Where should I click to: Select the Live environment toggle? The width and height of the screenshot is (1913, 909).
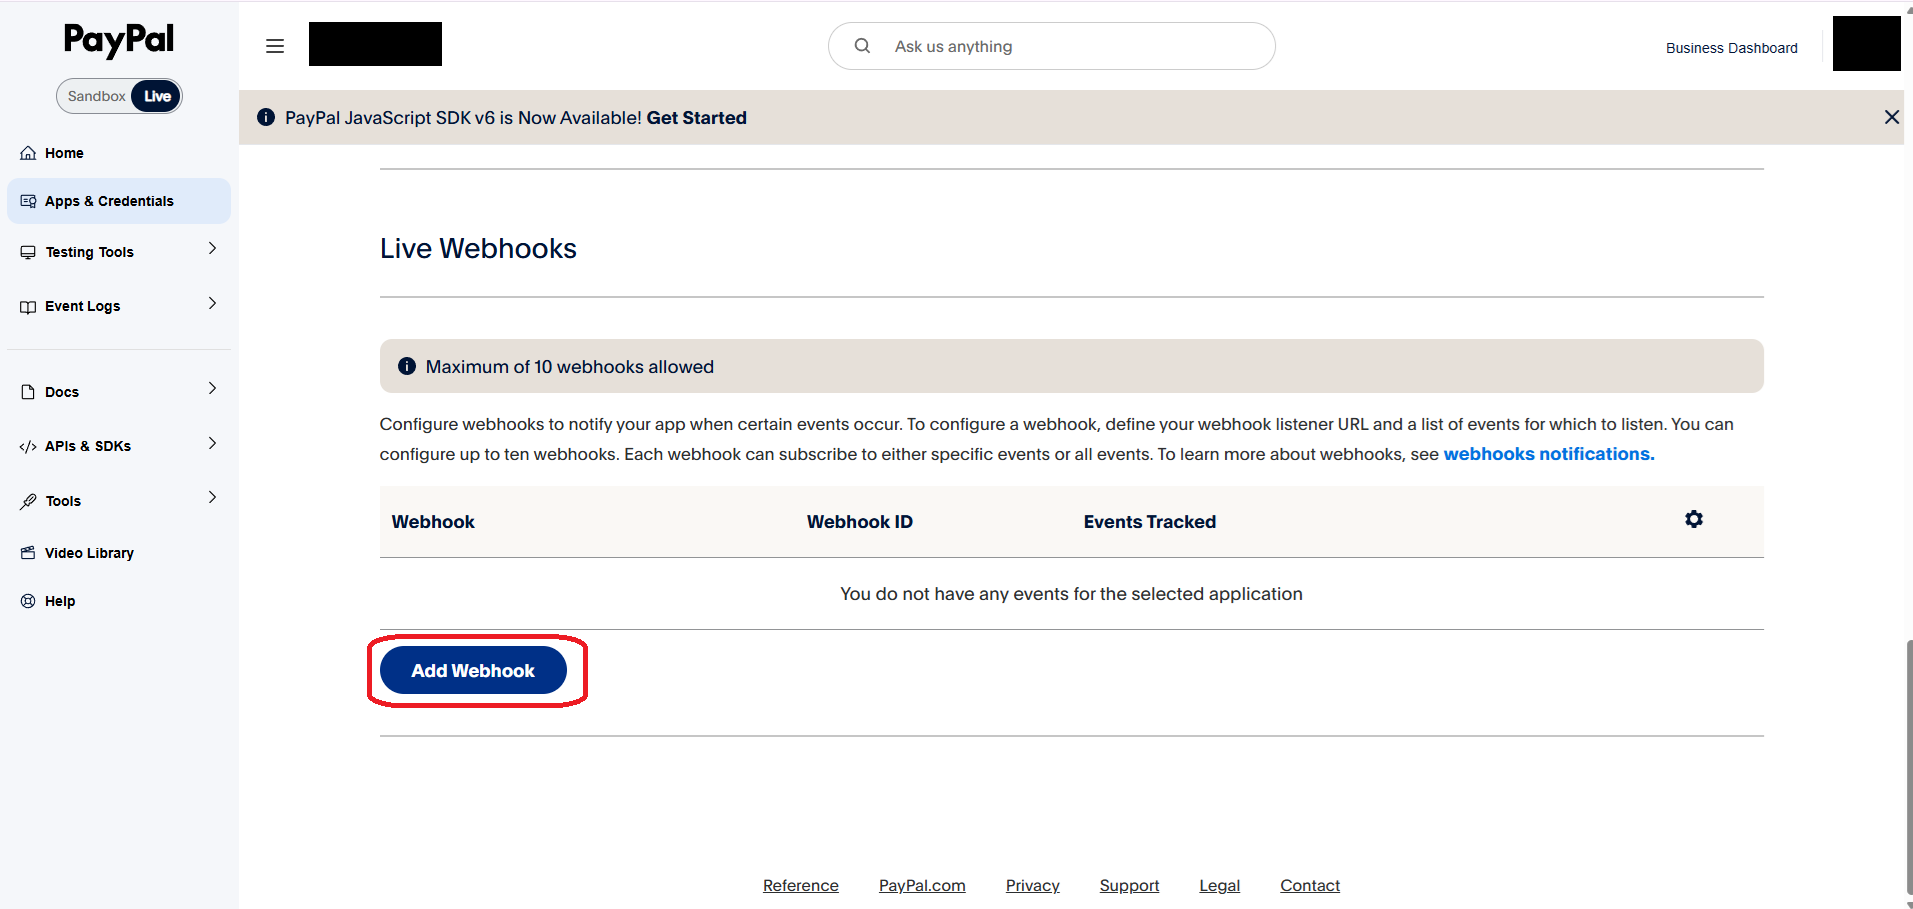click(x=157, y=96)
